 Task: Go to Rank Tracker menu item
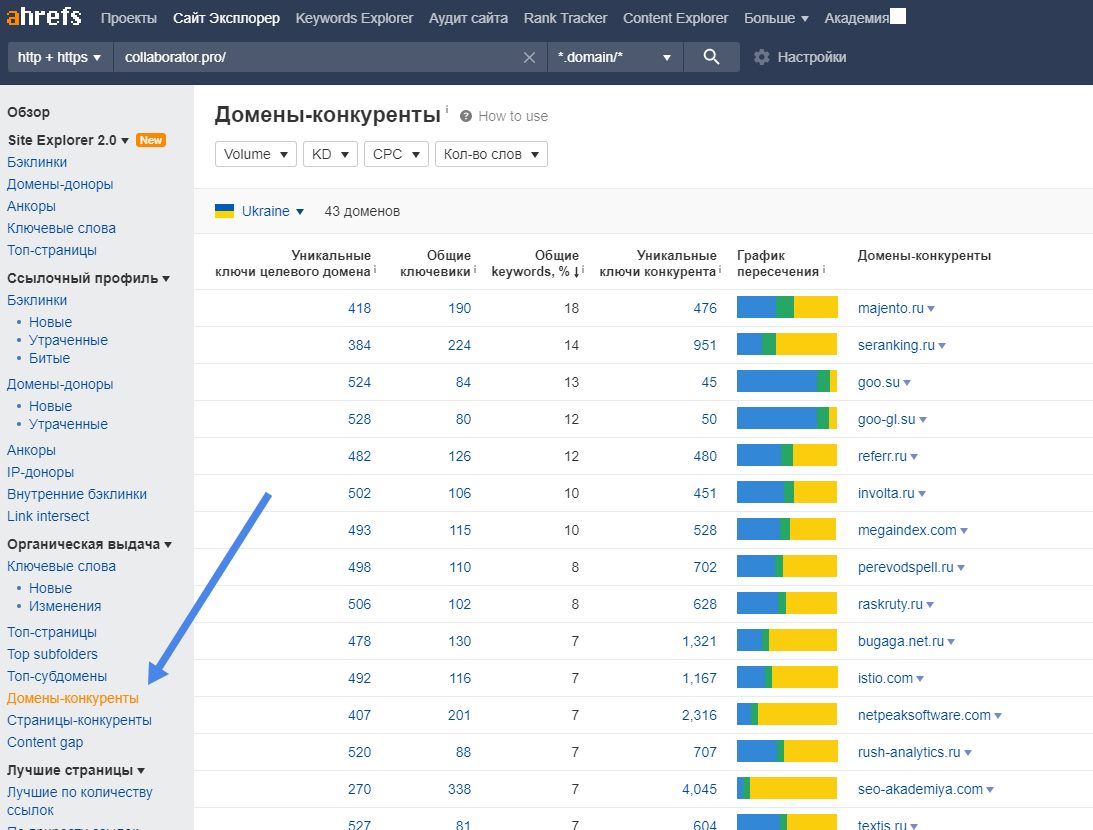coord(565,18)
